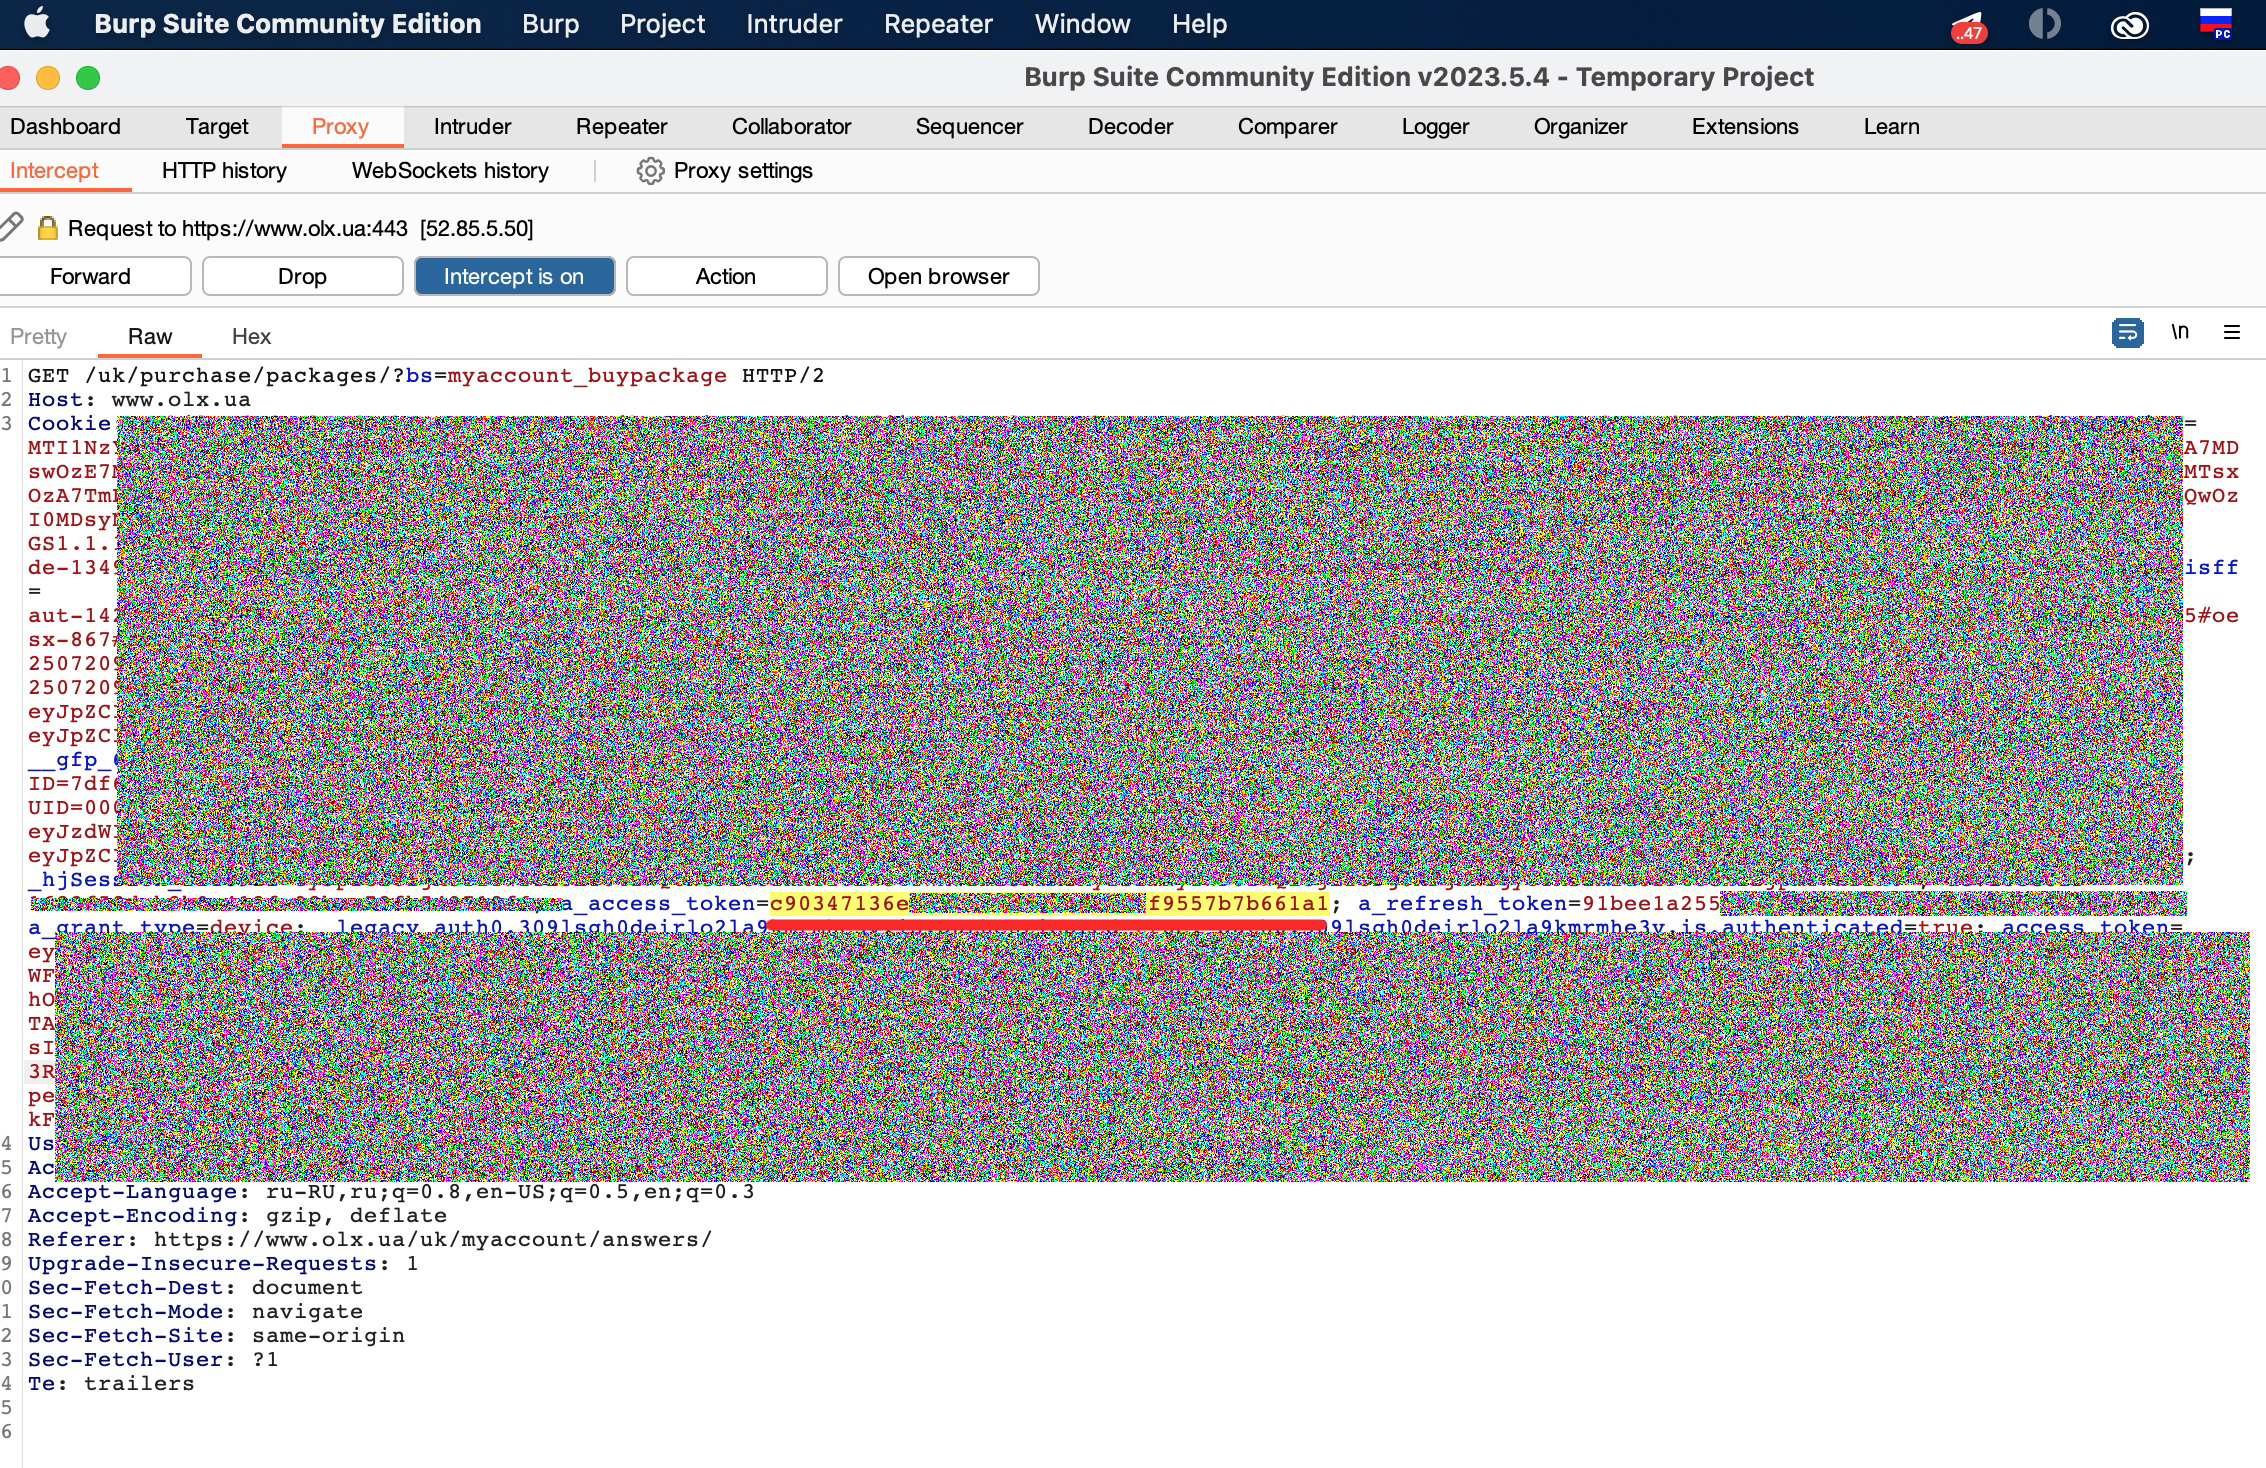Viewport: 2266px width, 1468px height.
Task: Click the Russian keyboard input flag icon
Action: point(2215,22)
